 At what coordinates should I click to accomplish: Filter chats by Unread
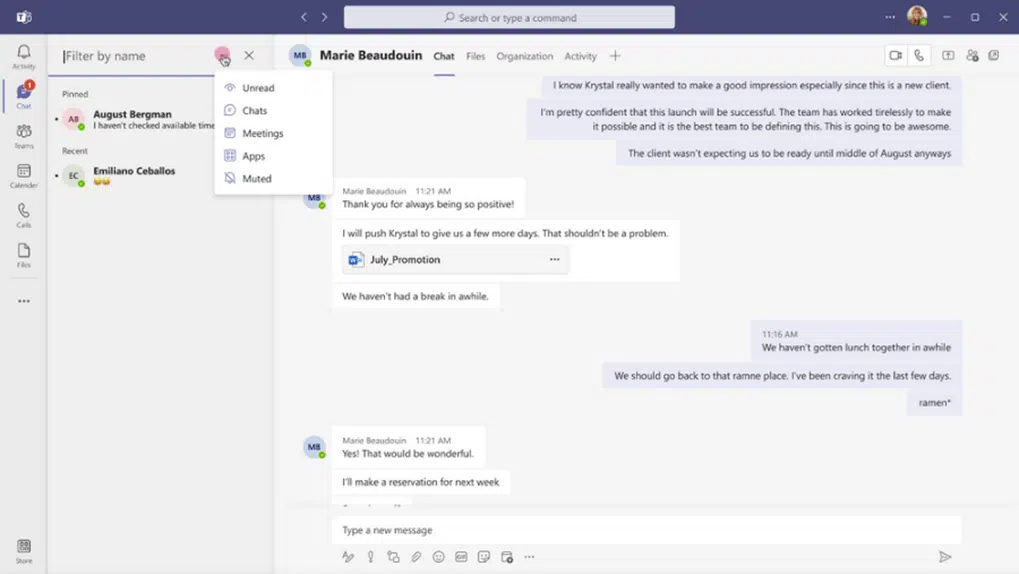(273, 88)
